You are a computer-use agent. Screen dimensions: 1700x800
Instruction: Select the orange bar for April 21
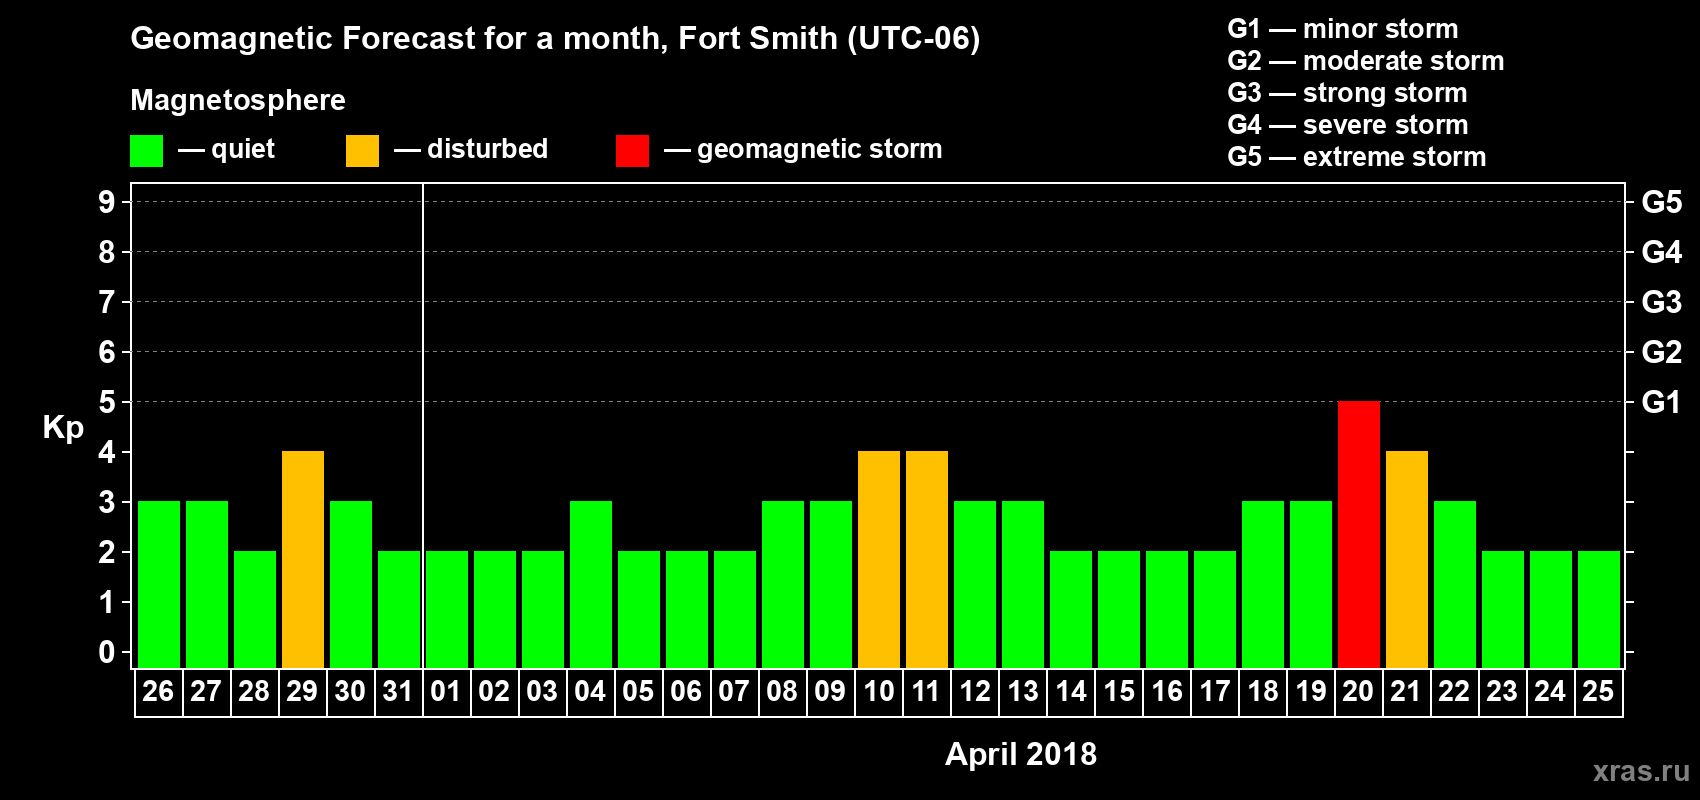coord(1407,560)
